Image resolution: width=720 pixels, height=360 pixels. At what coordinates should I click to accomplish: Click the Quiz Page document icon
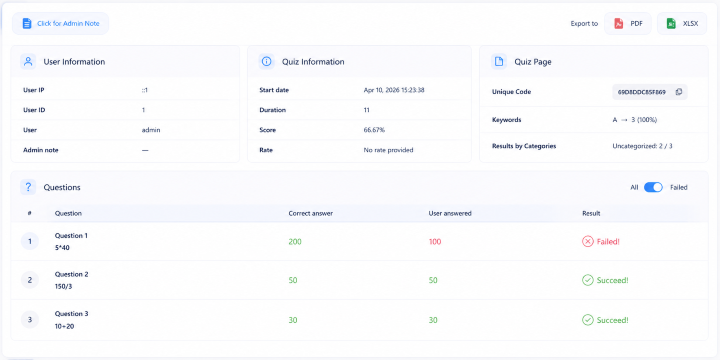(499, 62)
